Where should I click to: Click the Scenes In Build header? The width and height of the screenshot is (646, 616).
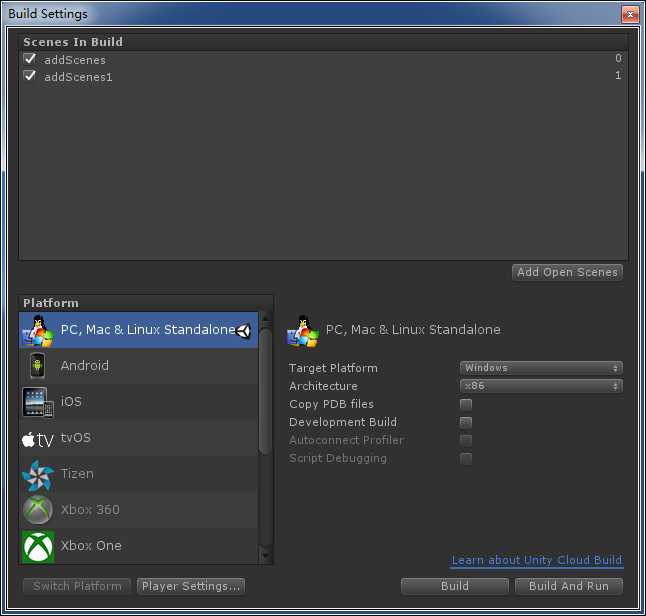73,42
